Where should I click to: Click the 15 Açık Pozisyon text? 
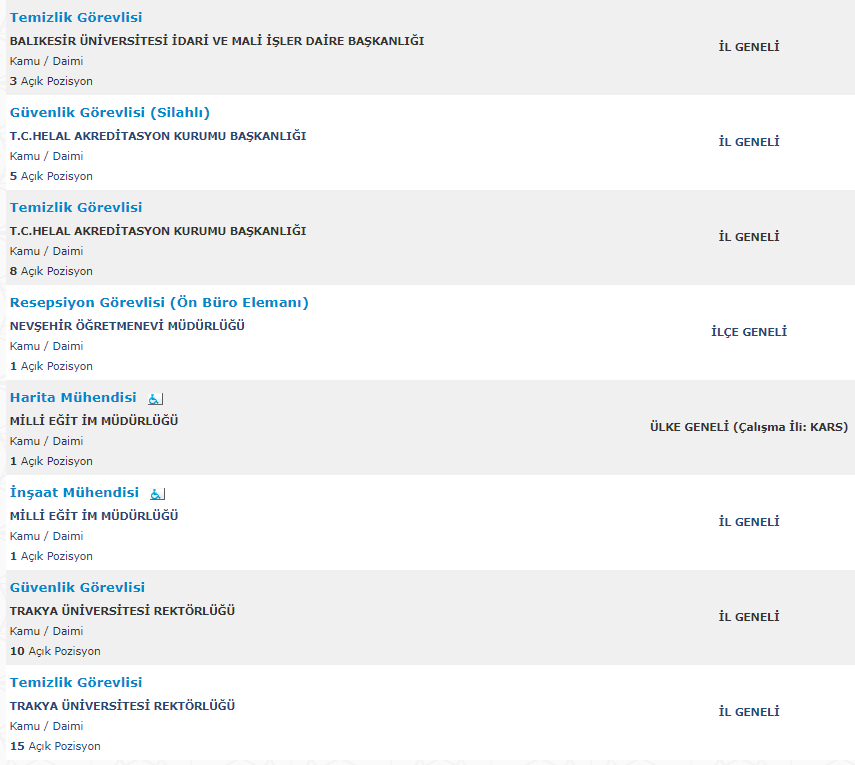(55, 746)
